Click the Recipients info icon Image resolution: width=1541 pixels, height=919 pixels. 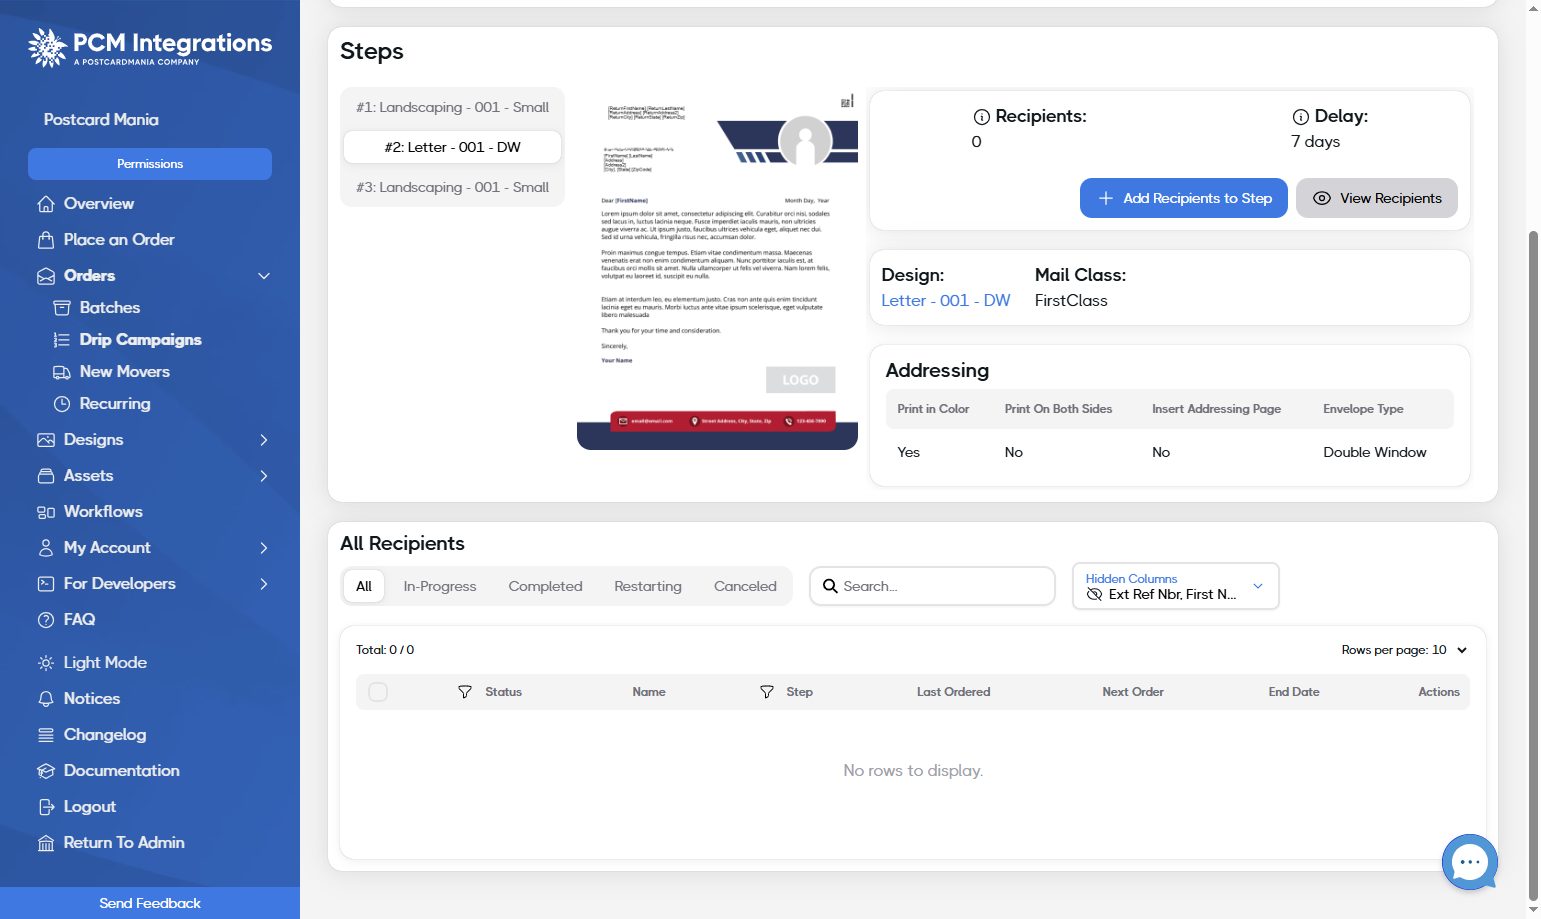tap(982, 117)
